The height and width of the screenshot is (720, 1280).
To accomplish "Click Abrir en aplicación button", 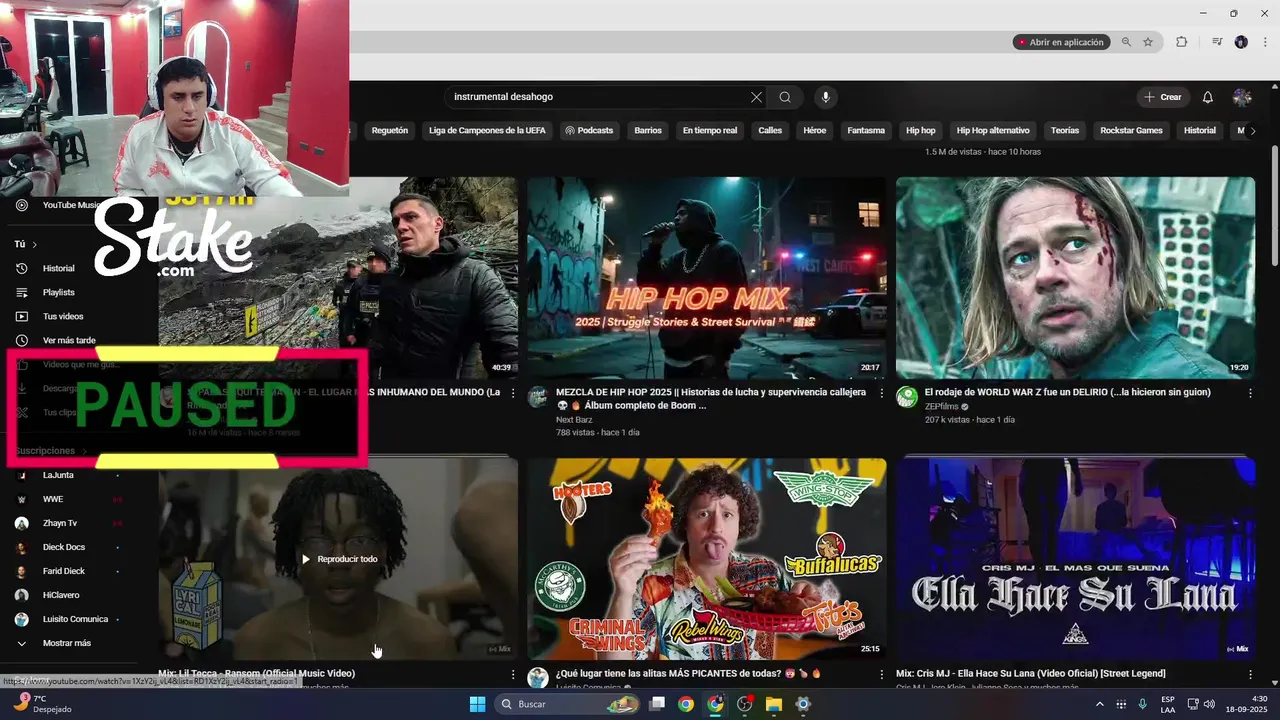I will coord(1061,42).
